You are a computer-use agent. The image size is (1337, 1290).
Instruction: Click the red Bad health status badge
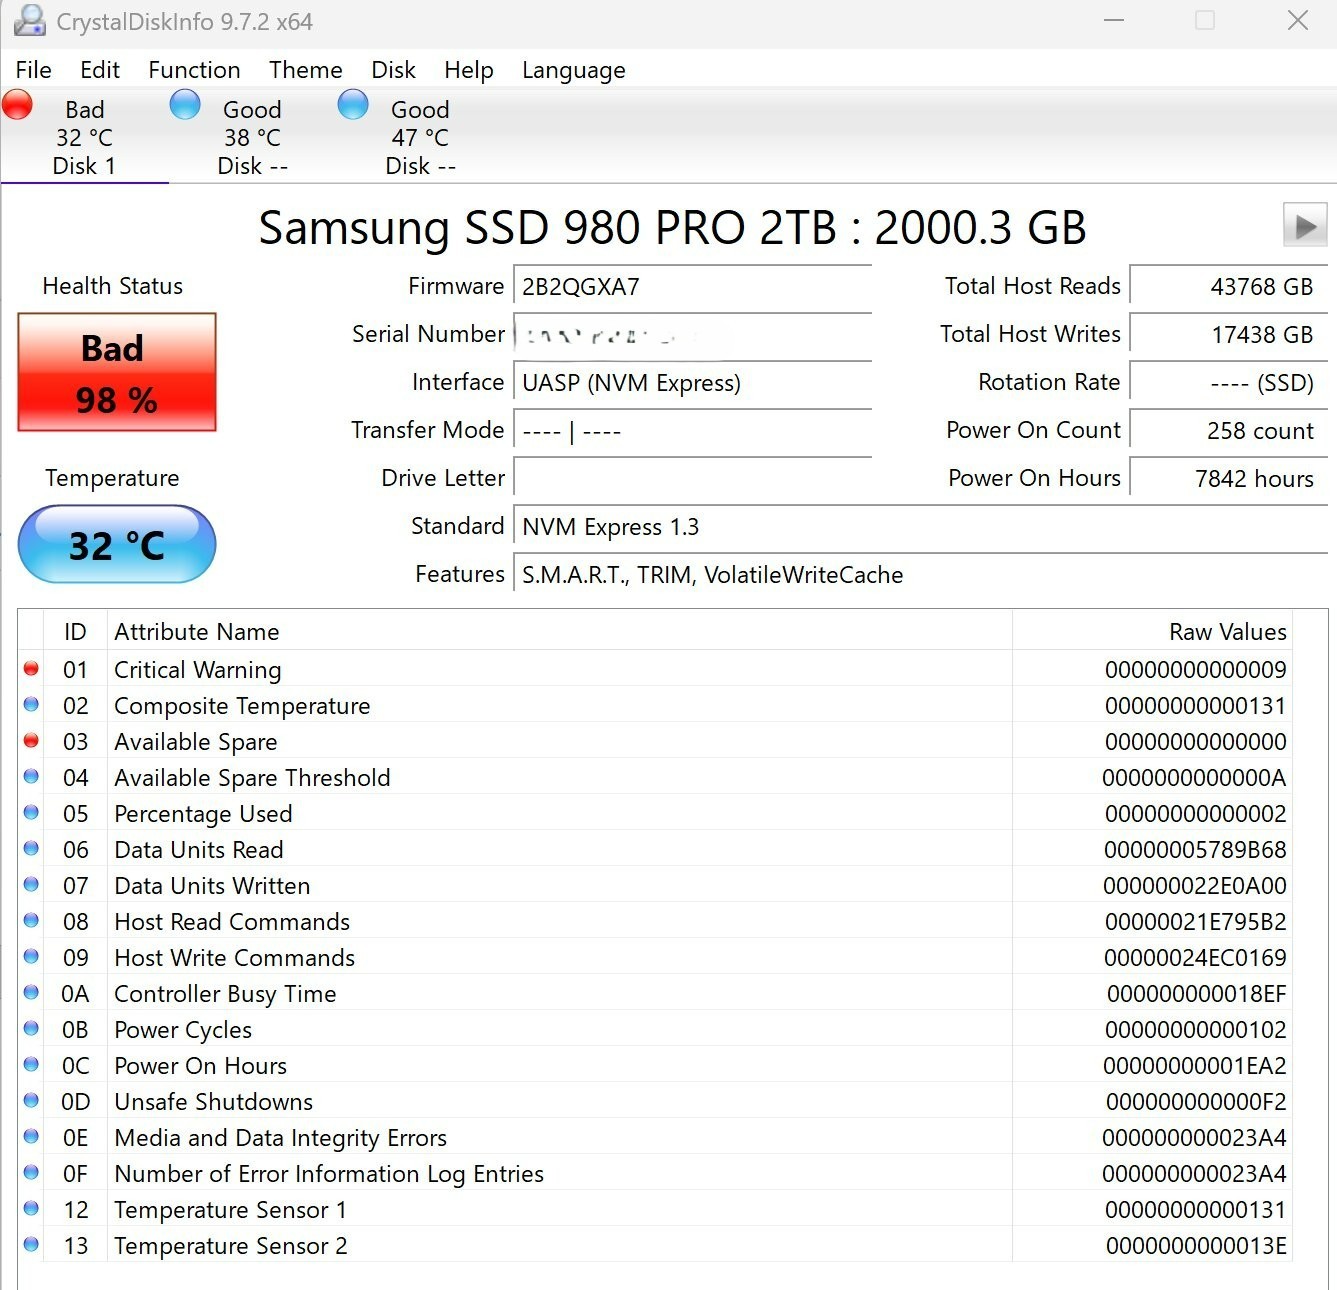(115, 372)
